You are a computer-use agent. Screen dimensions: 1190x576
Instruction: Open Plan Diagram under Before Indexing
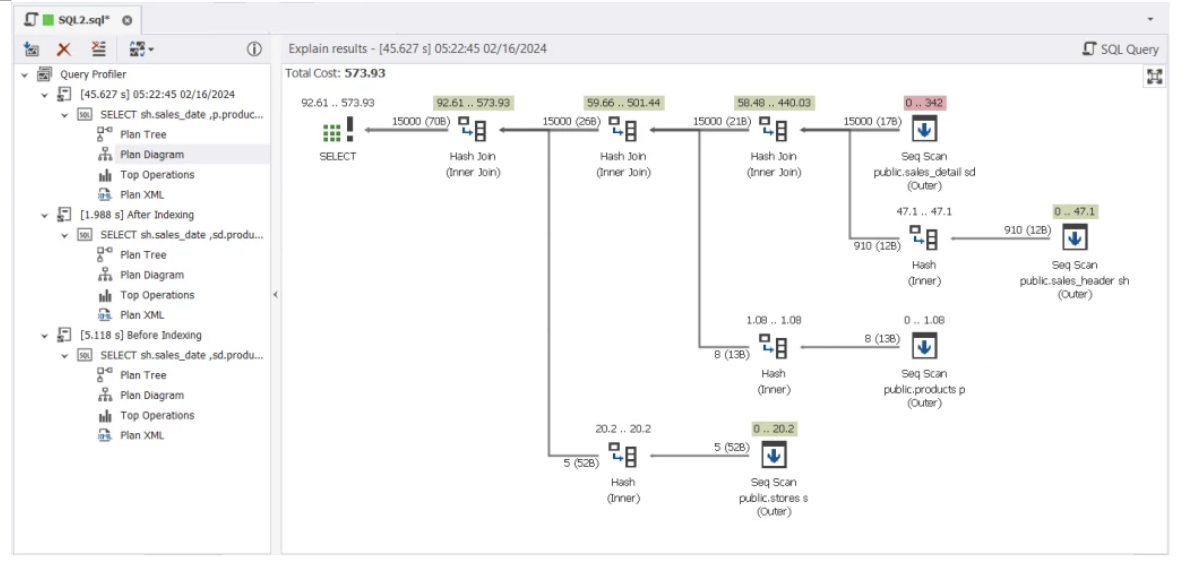[152, 395]
